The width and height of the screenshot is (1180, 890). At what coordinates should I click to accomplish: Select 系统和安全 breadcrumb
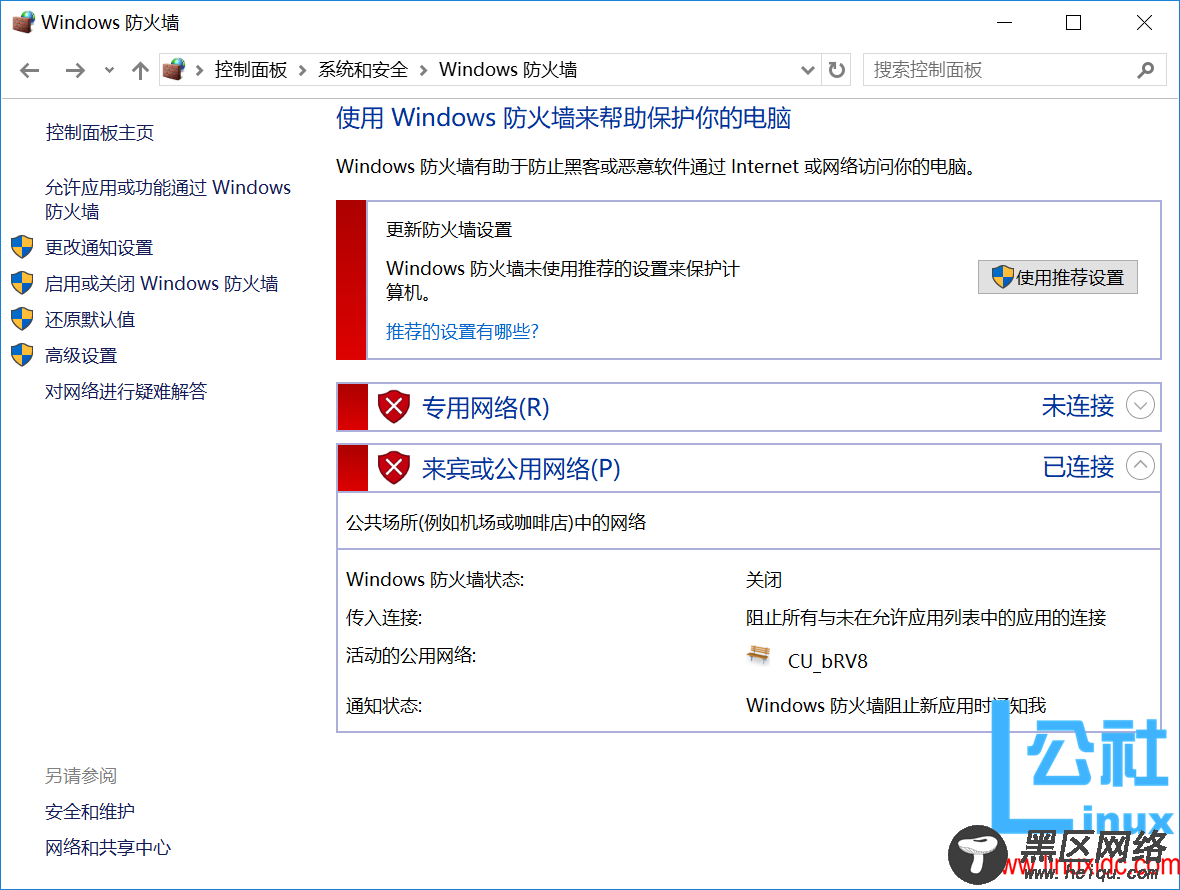point(363,70)
